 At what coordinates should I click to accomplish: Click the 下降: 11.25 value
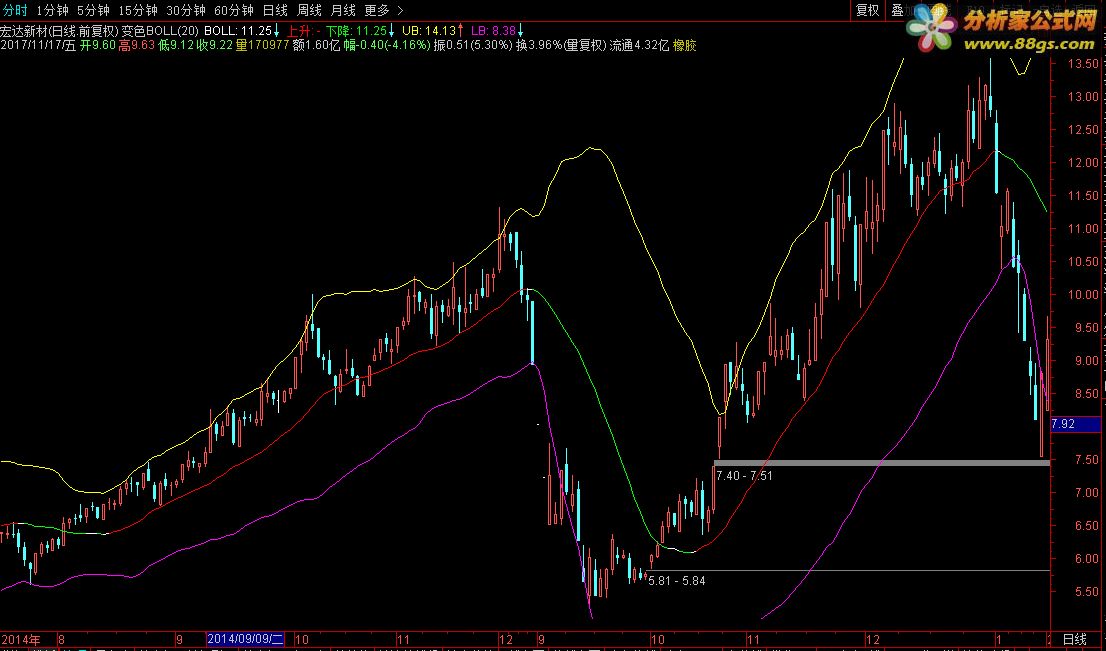pos(356,31)
